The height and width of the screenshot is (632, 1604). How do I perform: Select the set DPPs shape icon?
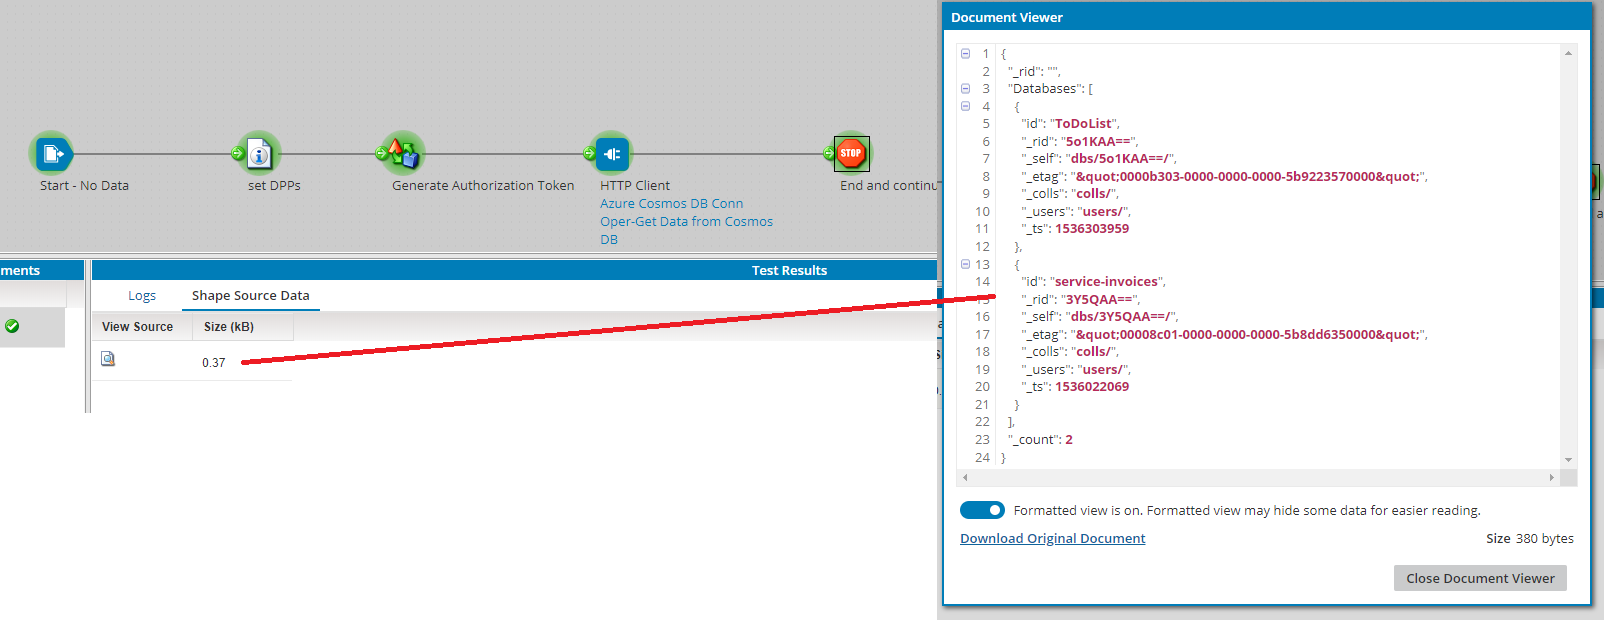pyautogui.click(x=260, y=154)
